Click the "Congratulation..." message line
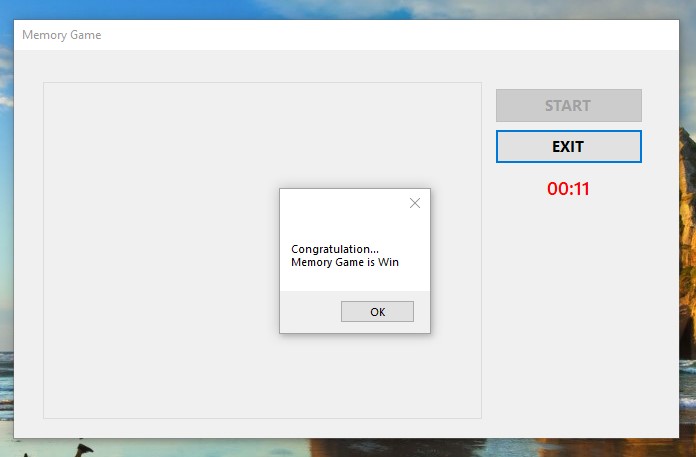The width and height of the screenshot is (696, 457). [335, 249]
